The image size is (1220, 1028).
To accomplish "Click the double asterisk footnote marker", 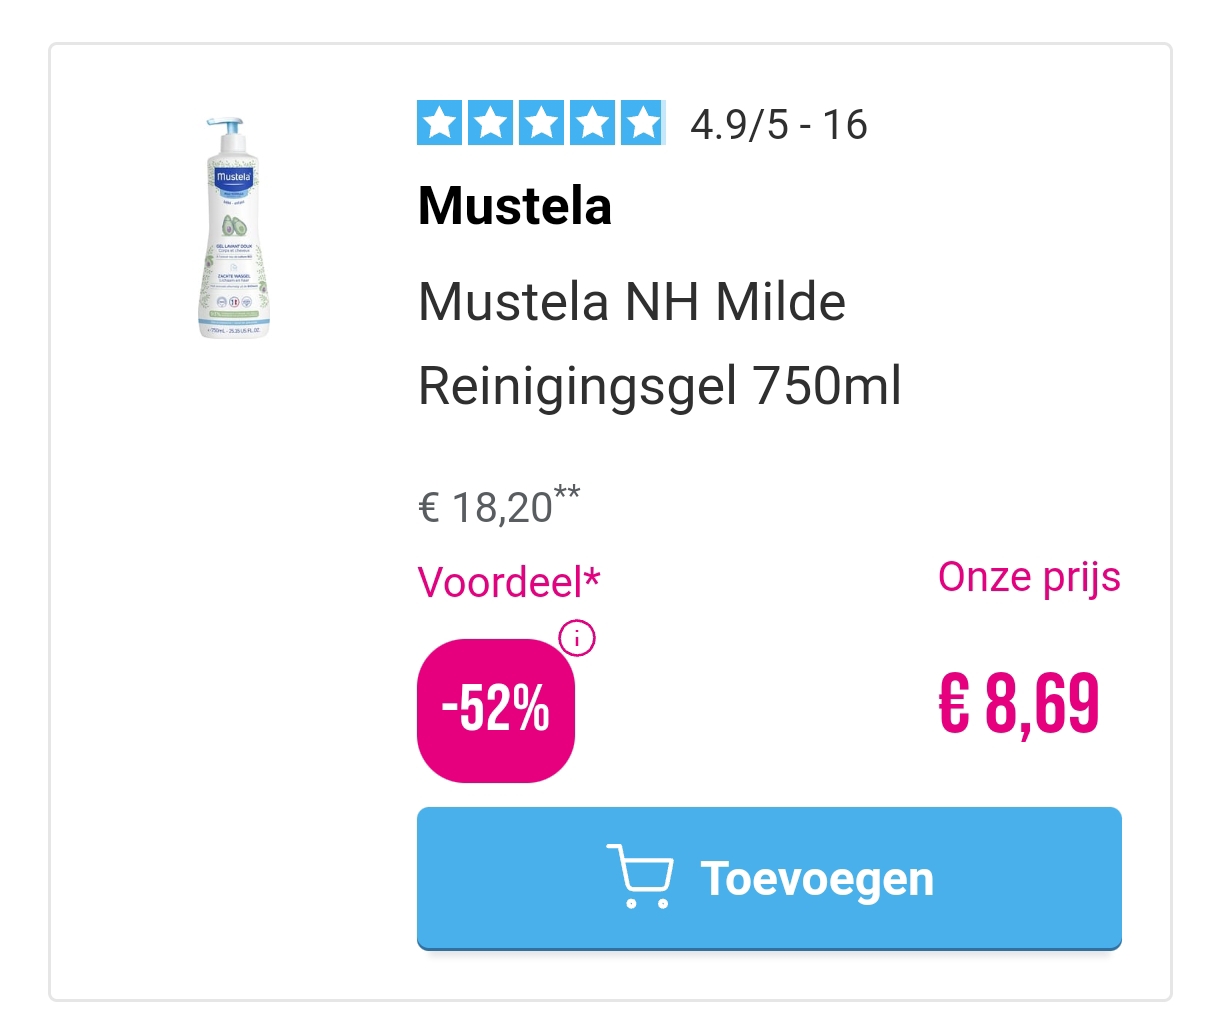I will pos(567,493).
